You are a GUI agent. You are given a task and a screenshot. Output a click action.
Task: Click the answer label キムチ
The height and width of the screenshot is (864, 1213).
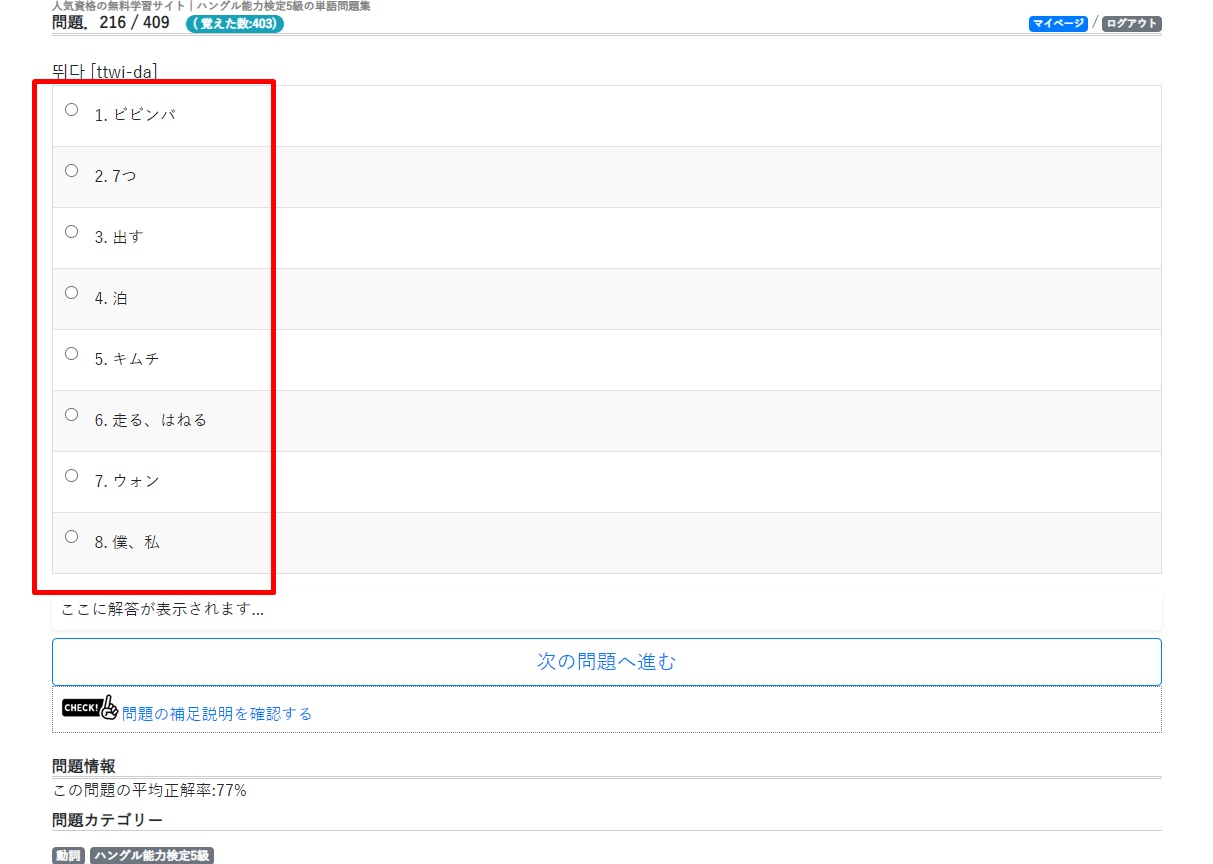pos(136,360)
